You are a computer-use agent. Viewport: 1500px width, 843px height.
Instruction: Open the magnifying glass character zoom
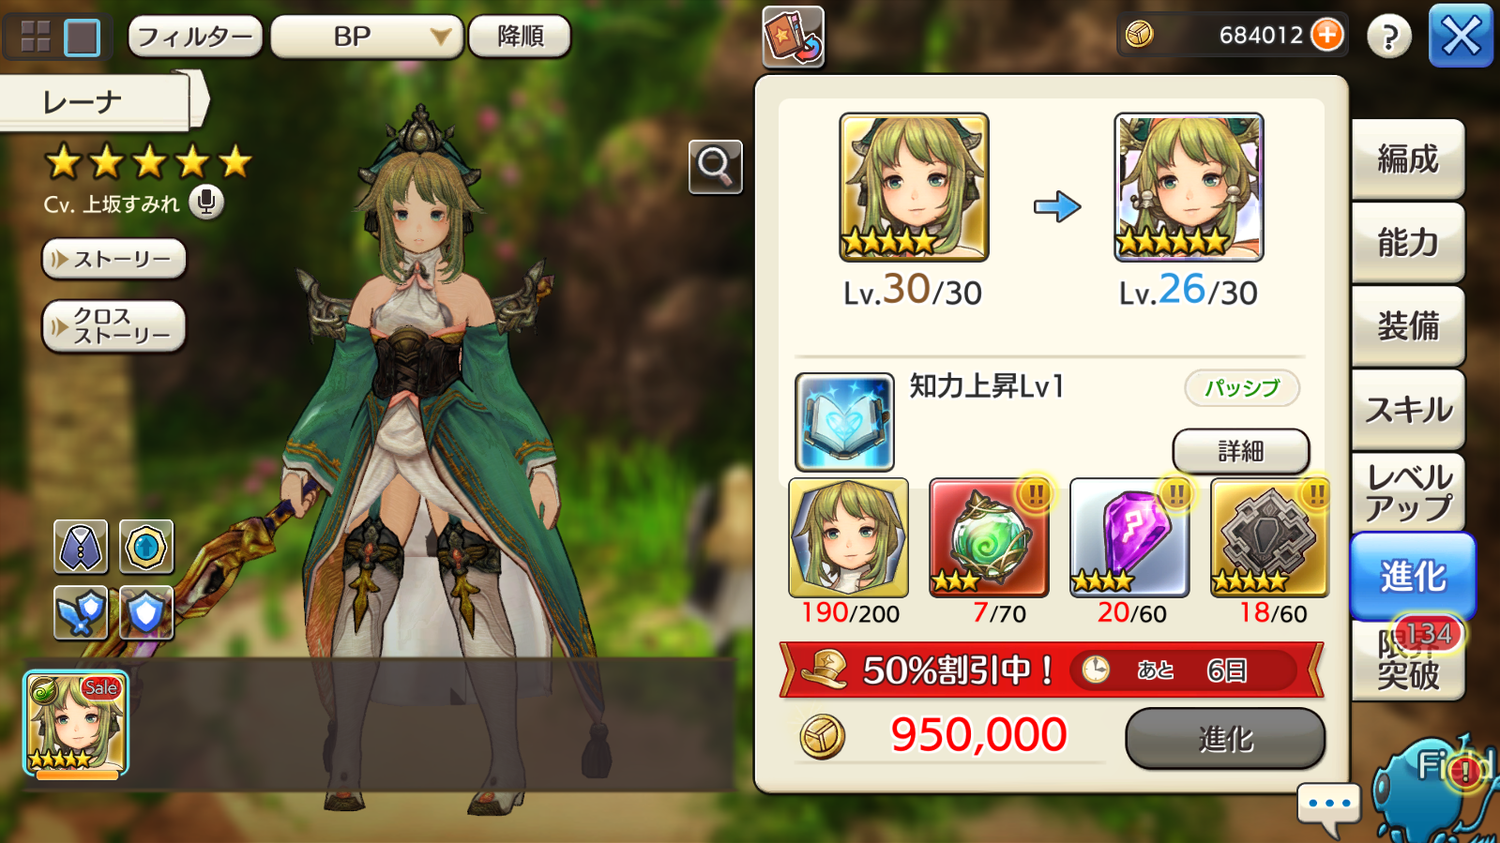pos(715,166)
